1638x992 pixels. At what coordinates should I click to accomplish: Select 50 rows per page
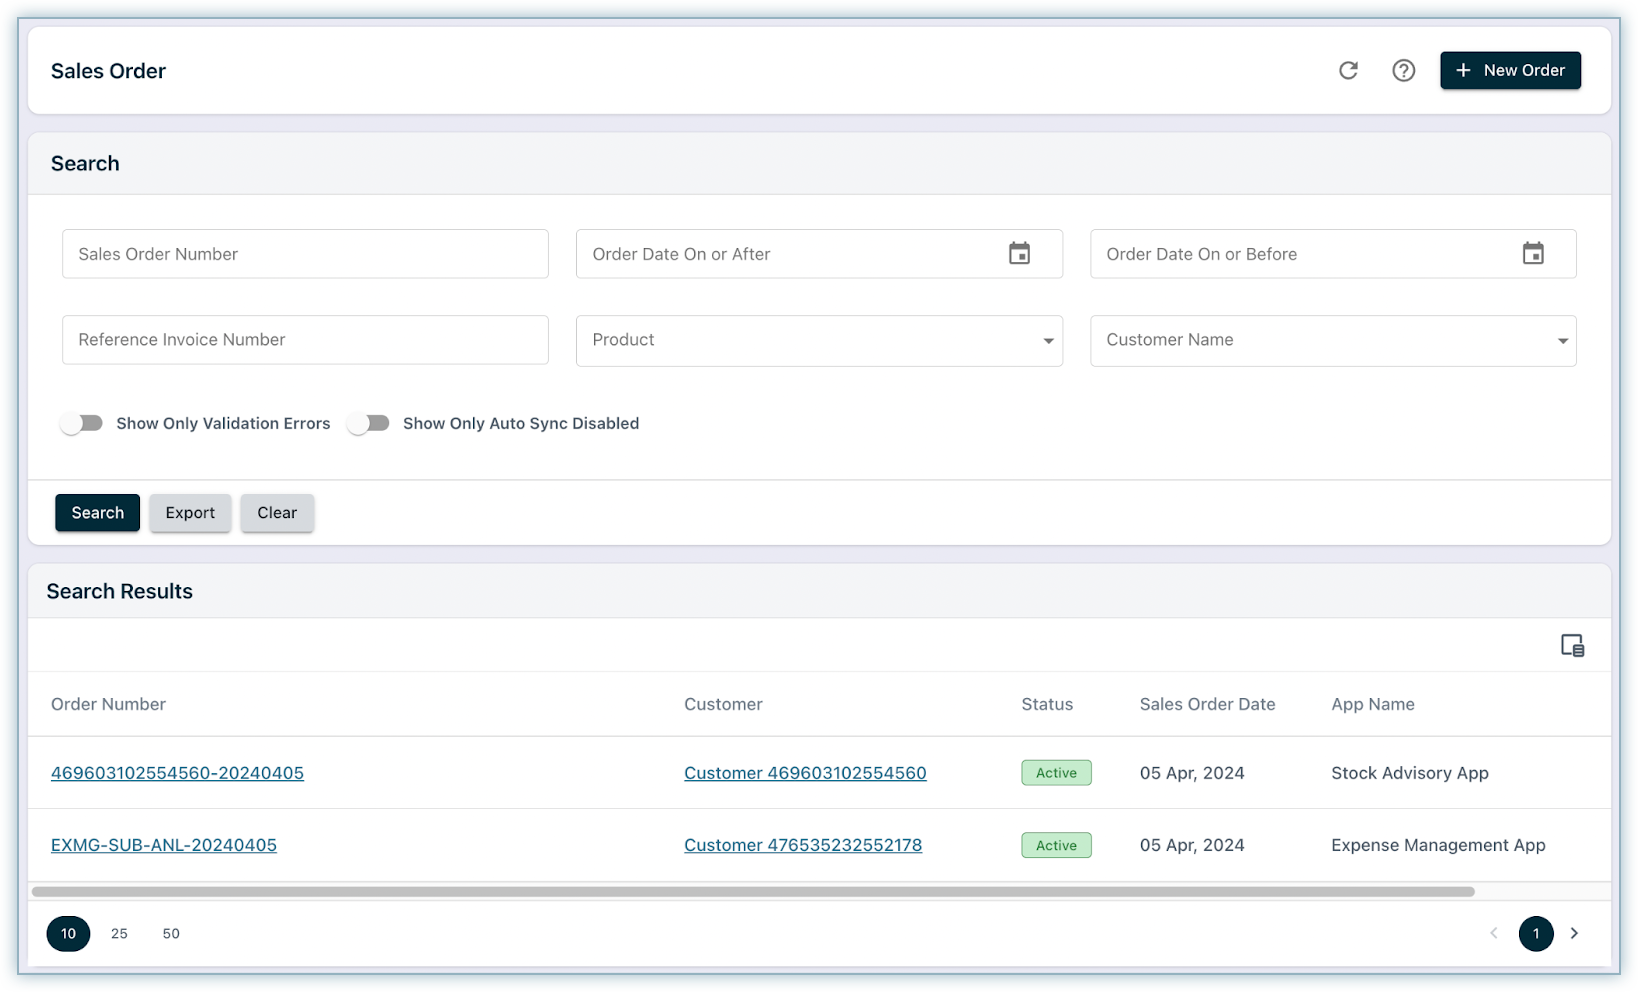[x=171, y=933]
